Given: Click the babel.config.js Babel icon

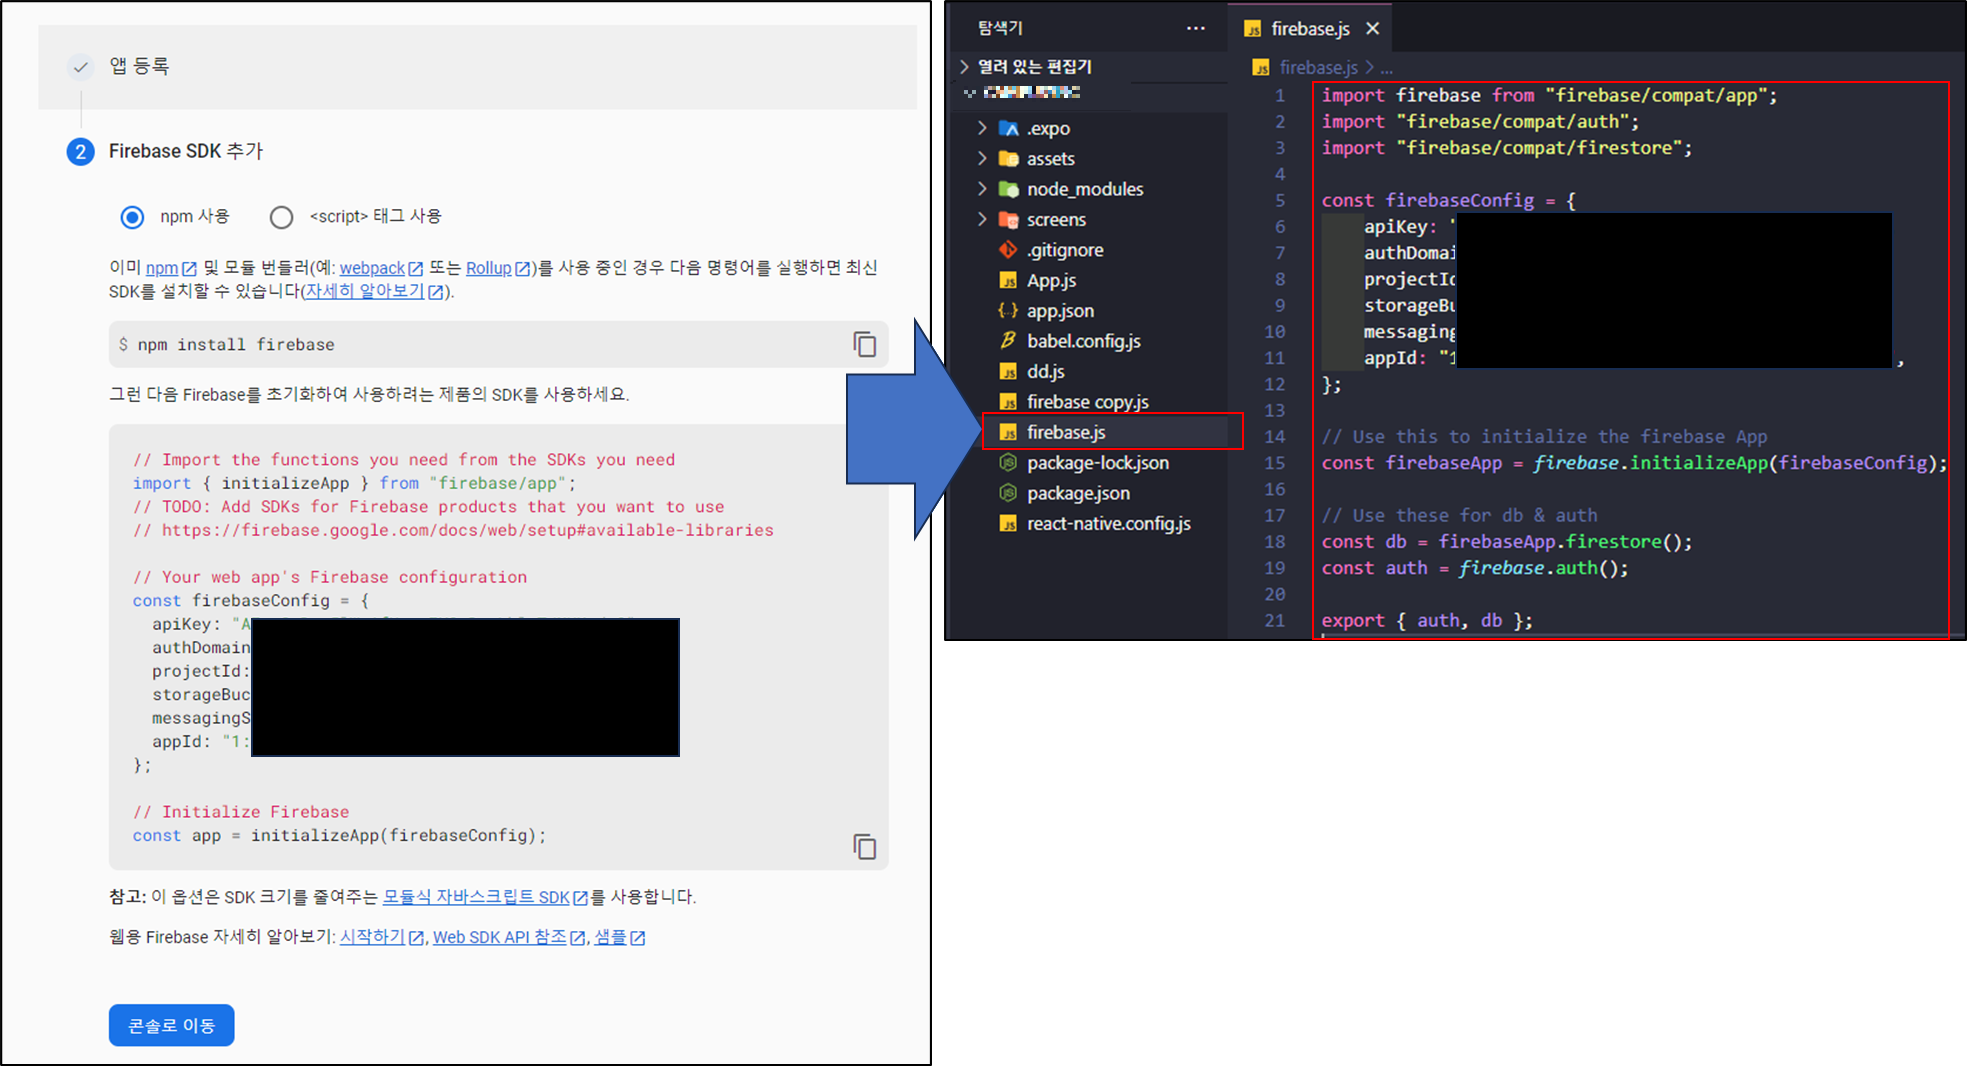Looking at the screenshot, I should click(1008, 340).
